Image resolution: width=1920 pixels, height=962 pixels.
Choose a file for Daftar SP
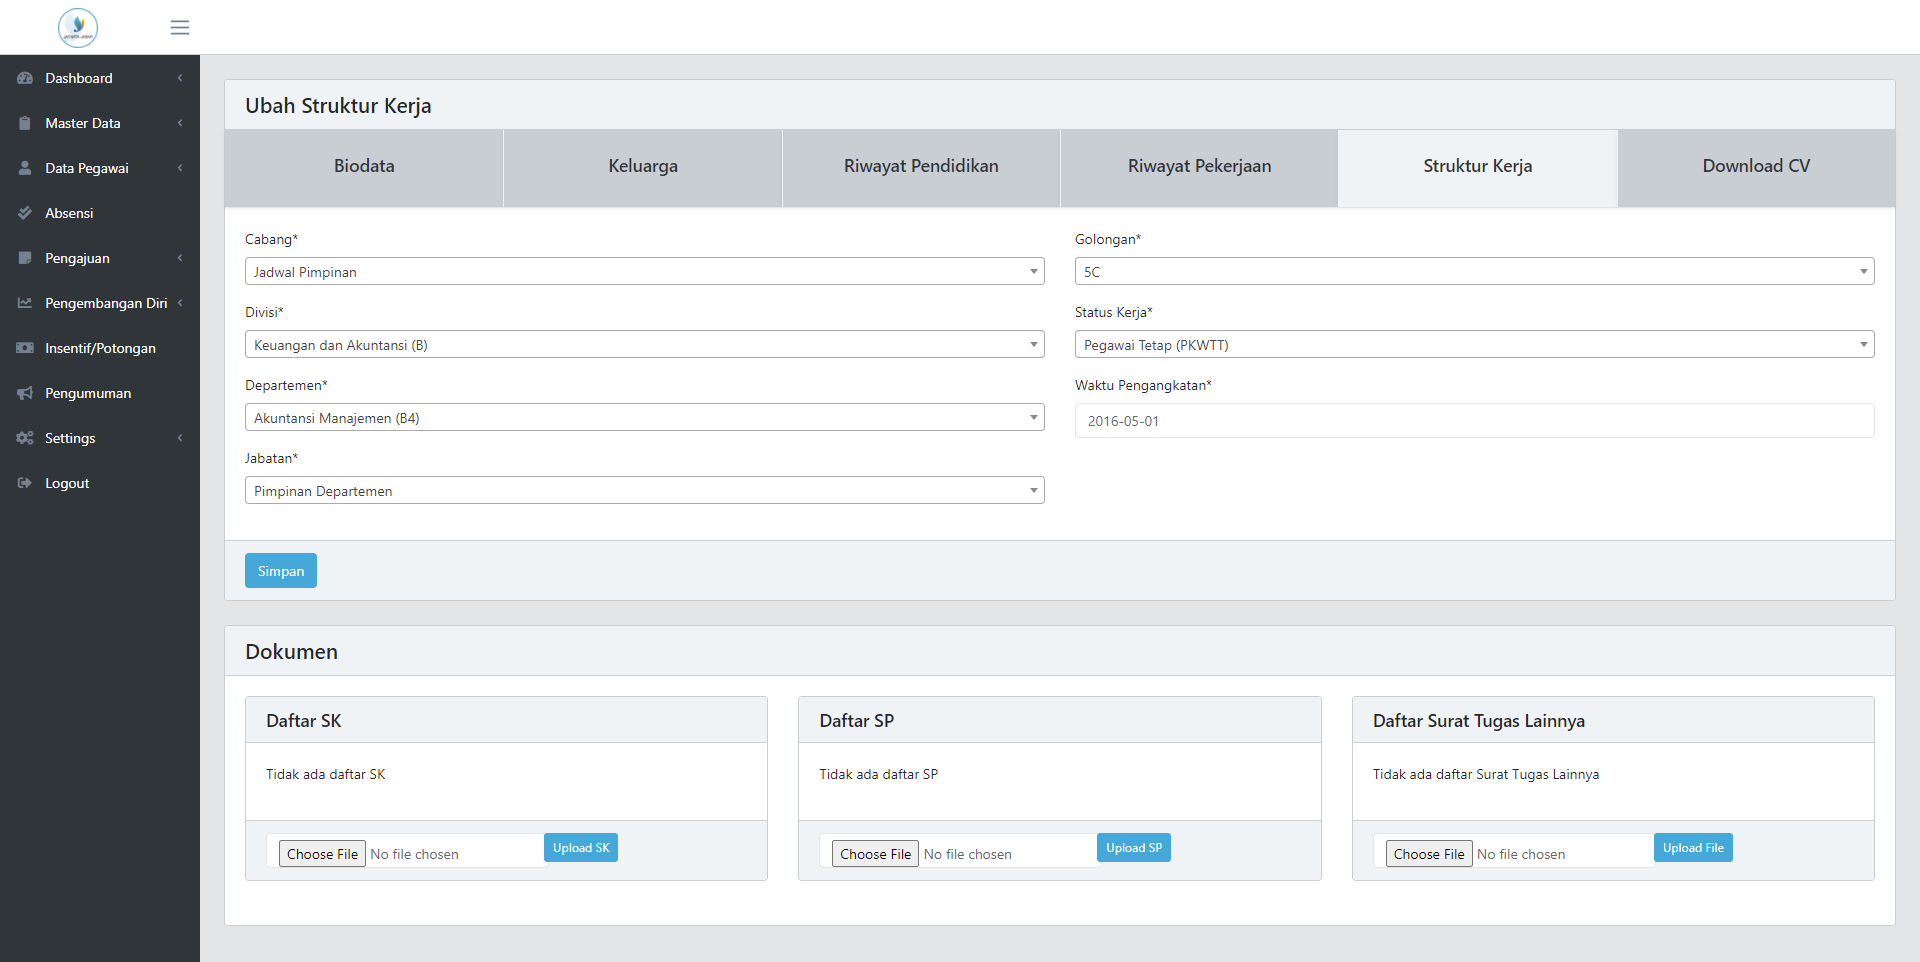[x=875, y=854]
